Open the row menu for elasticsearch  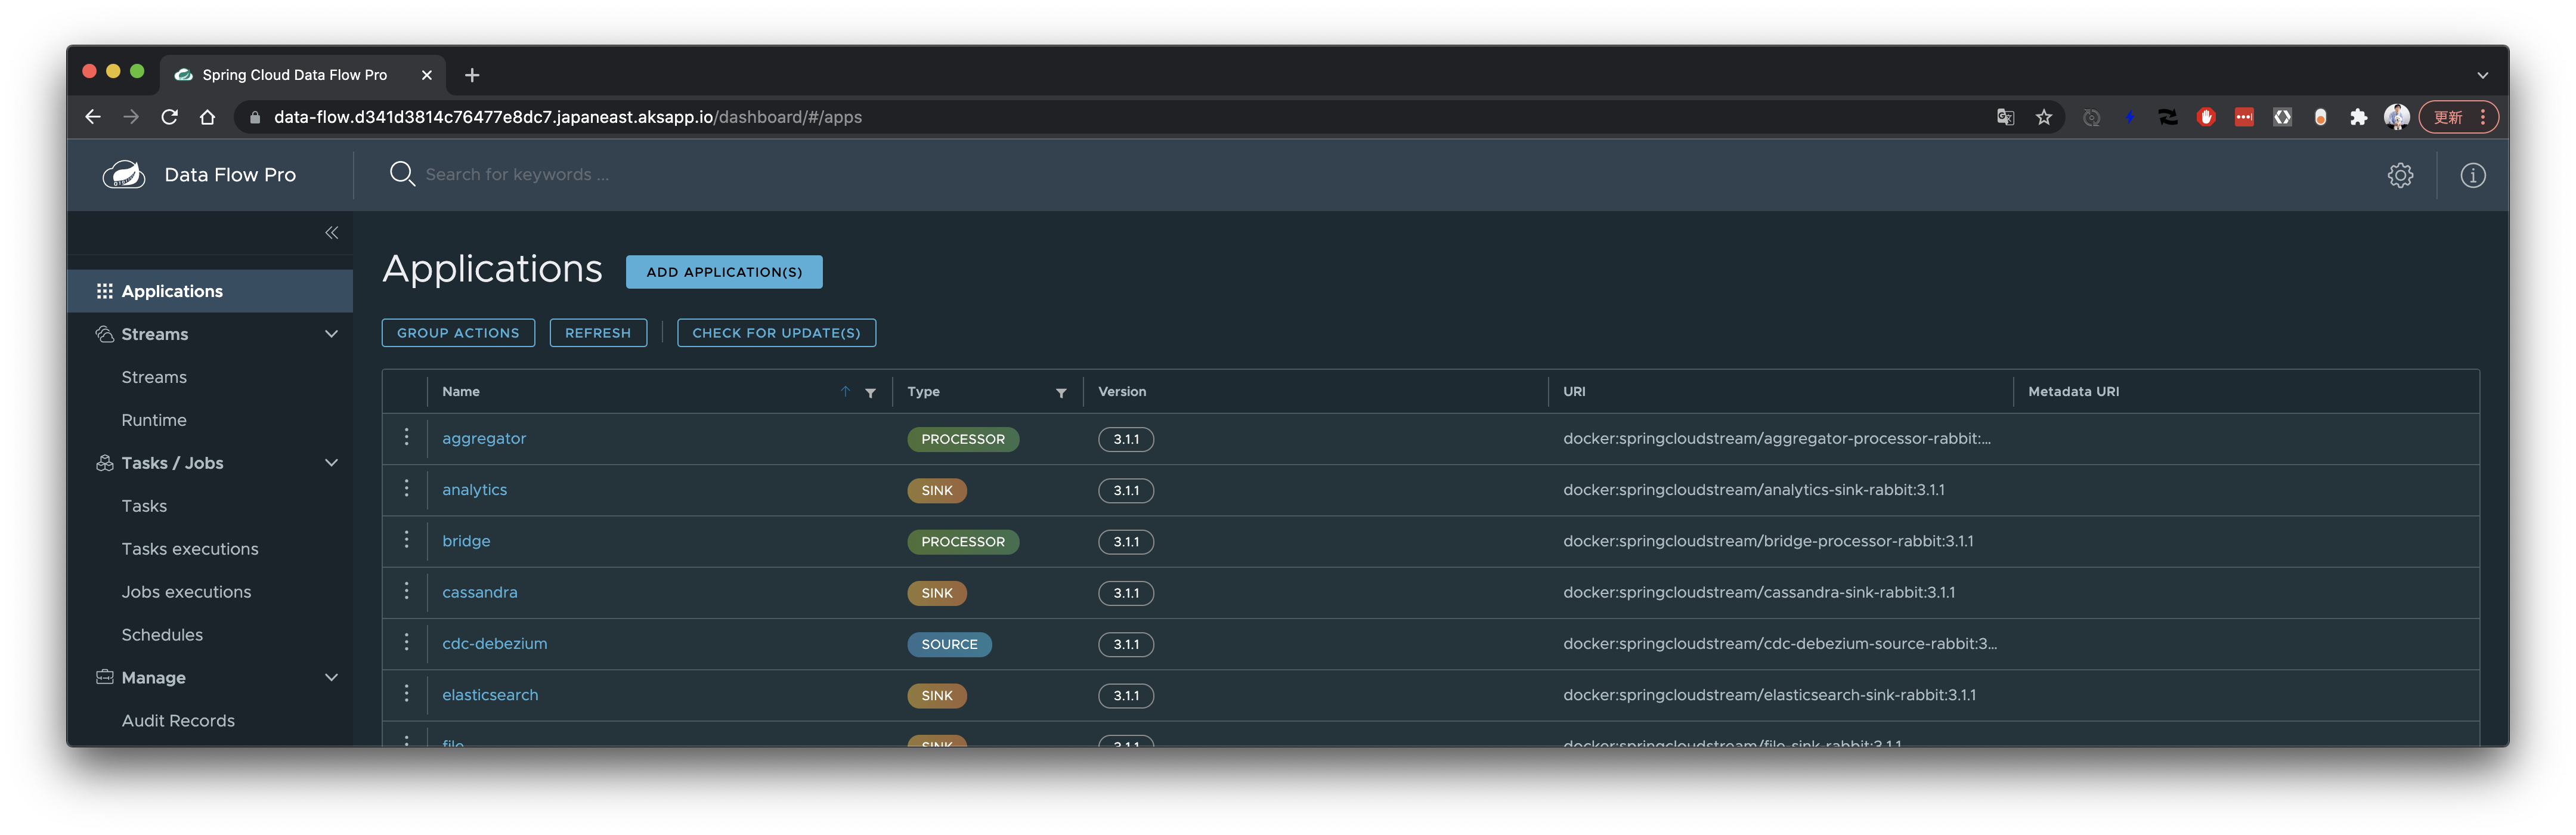click(406, 694)
